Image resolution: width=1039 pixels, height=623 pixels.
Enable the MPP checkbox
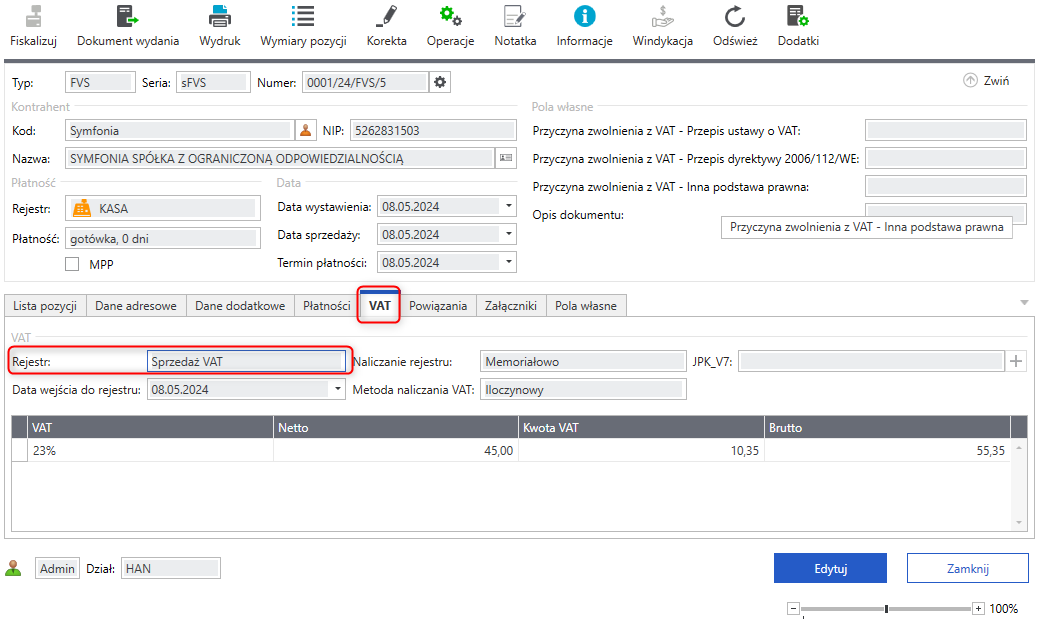[x=72, y=264]
